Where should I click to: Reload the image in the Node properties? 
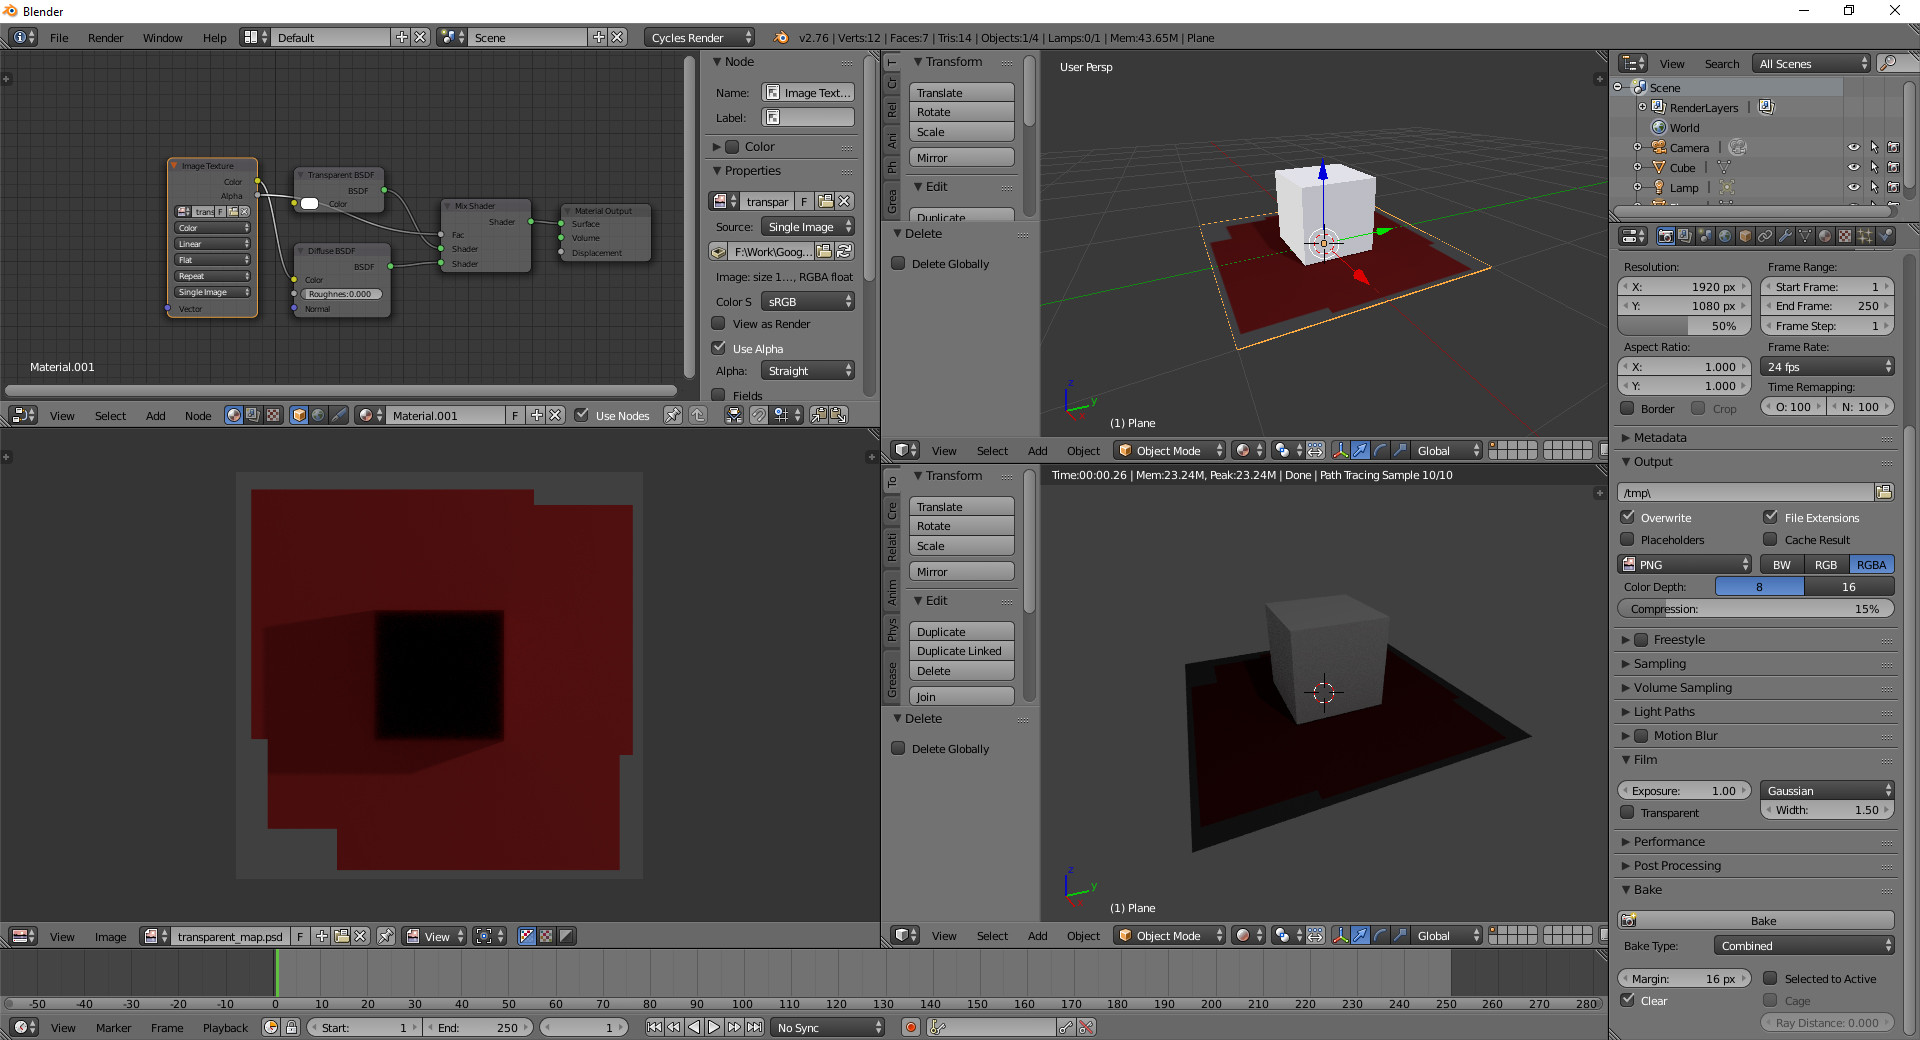coord(845,251)
